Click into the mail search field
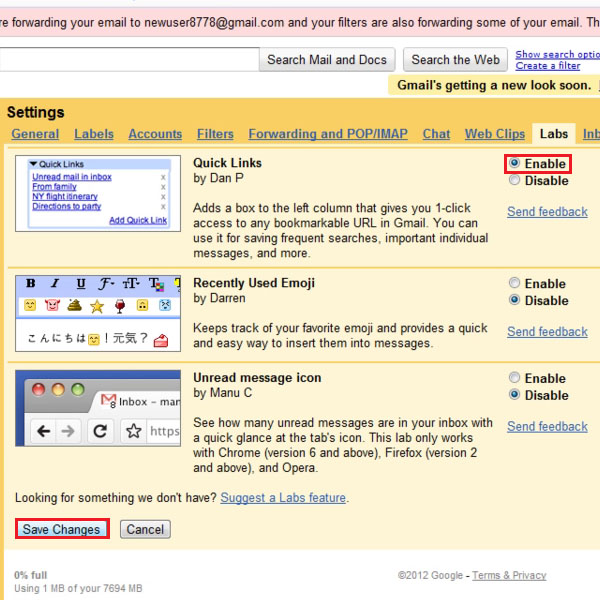 pyautogui.click(x=129, y=60)
